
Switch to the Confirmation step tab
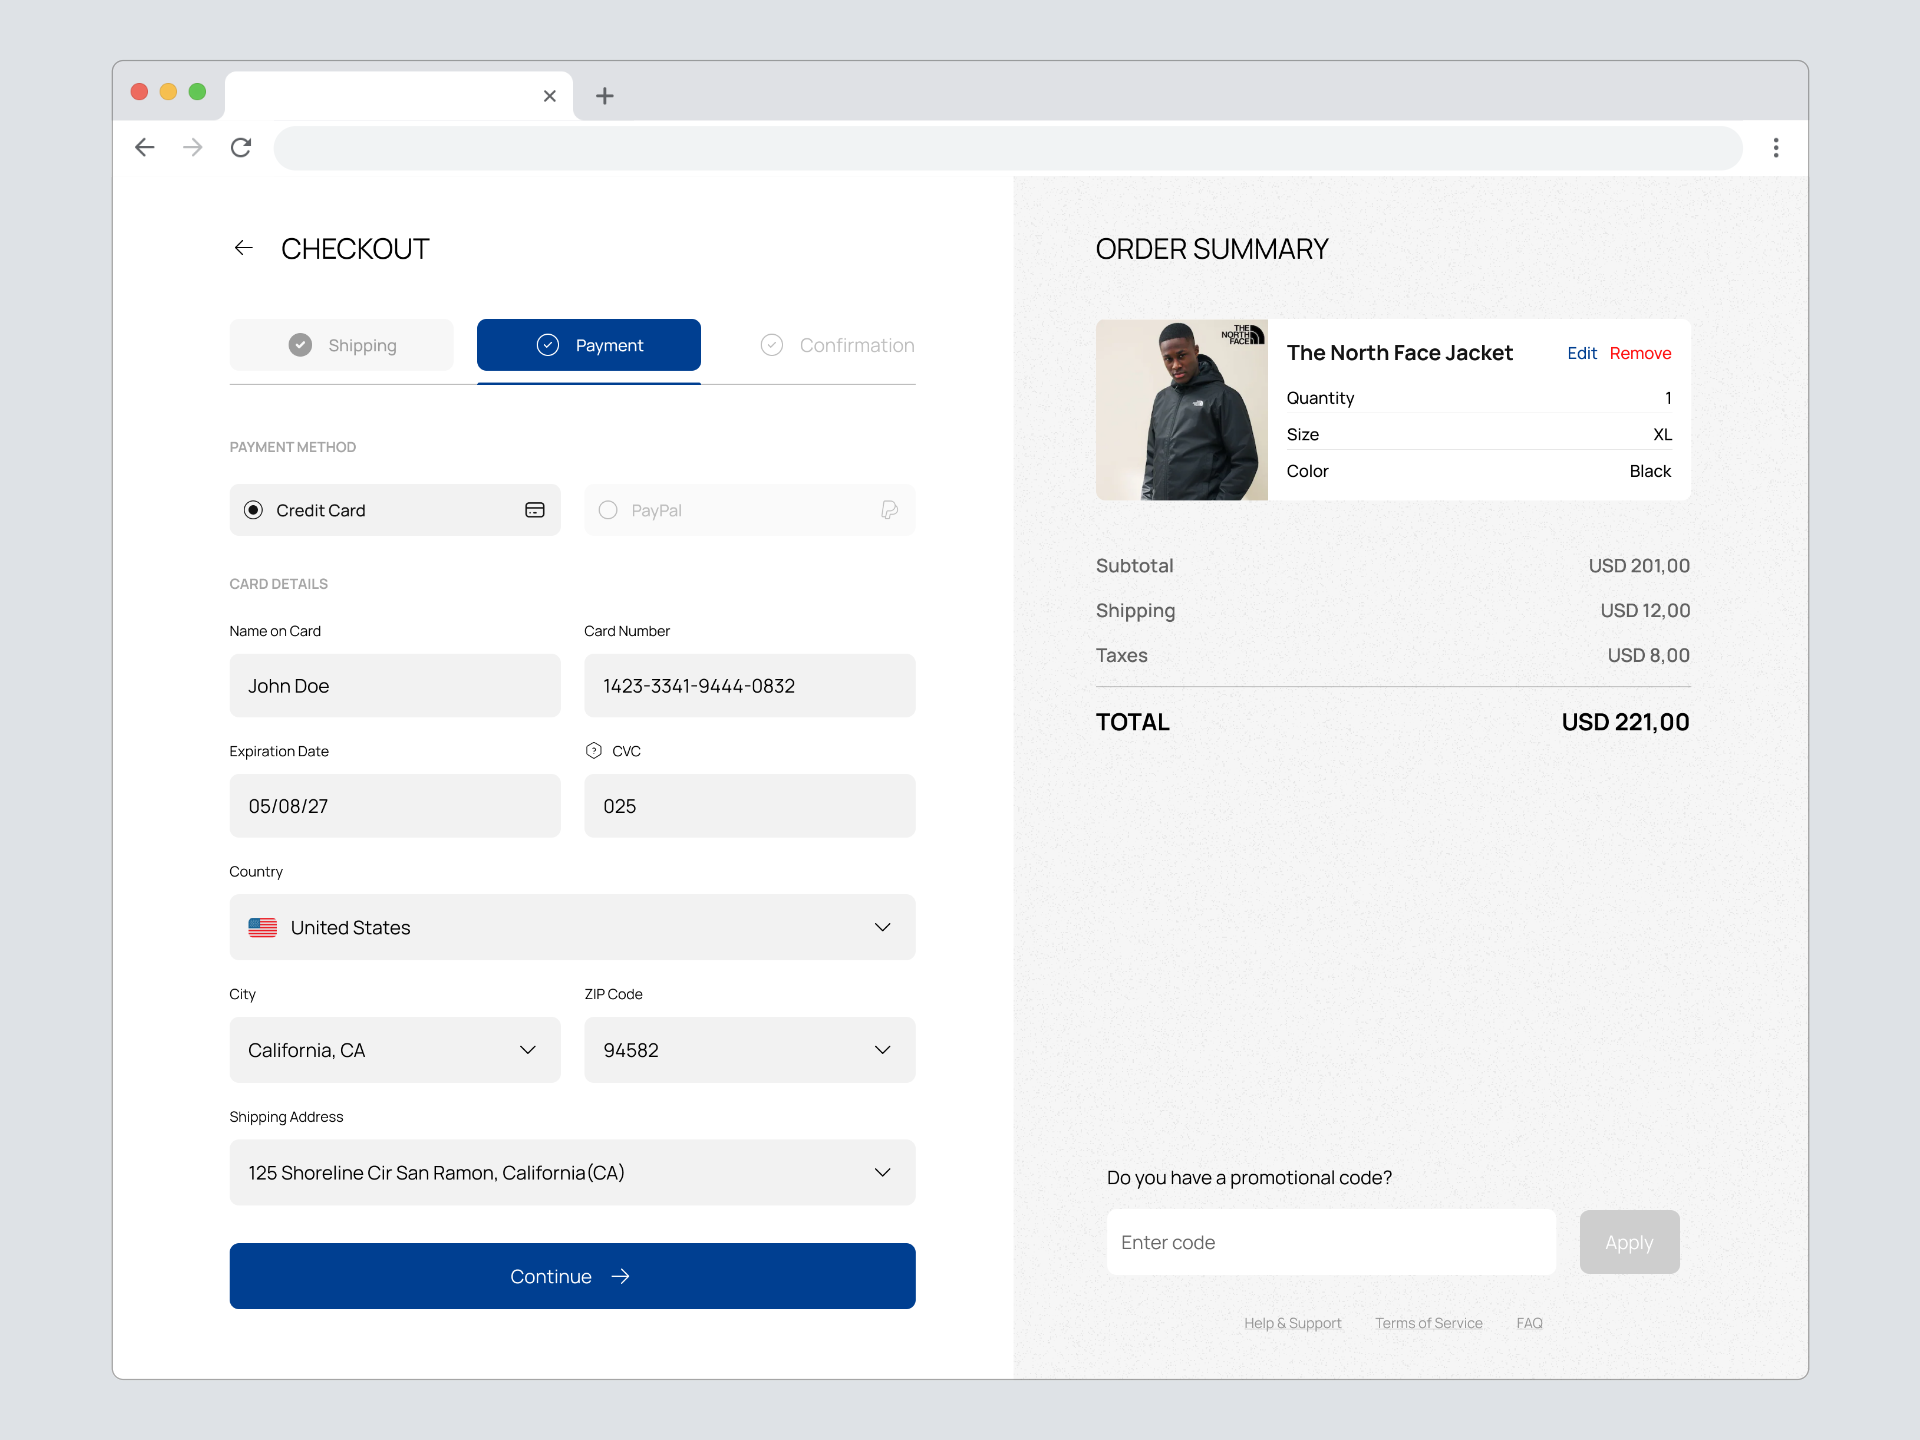click(837, 345)
